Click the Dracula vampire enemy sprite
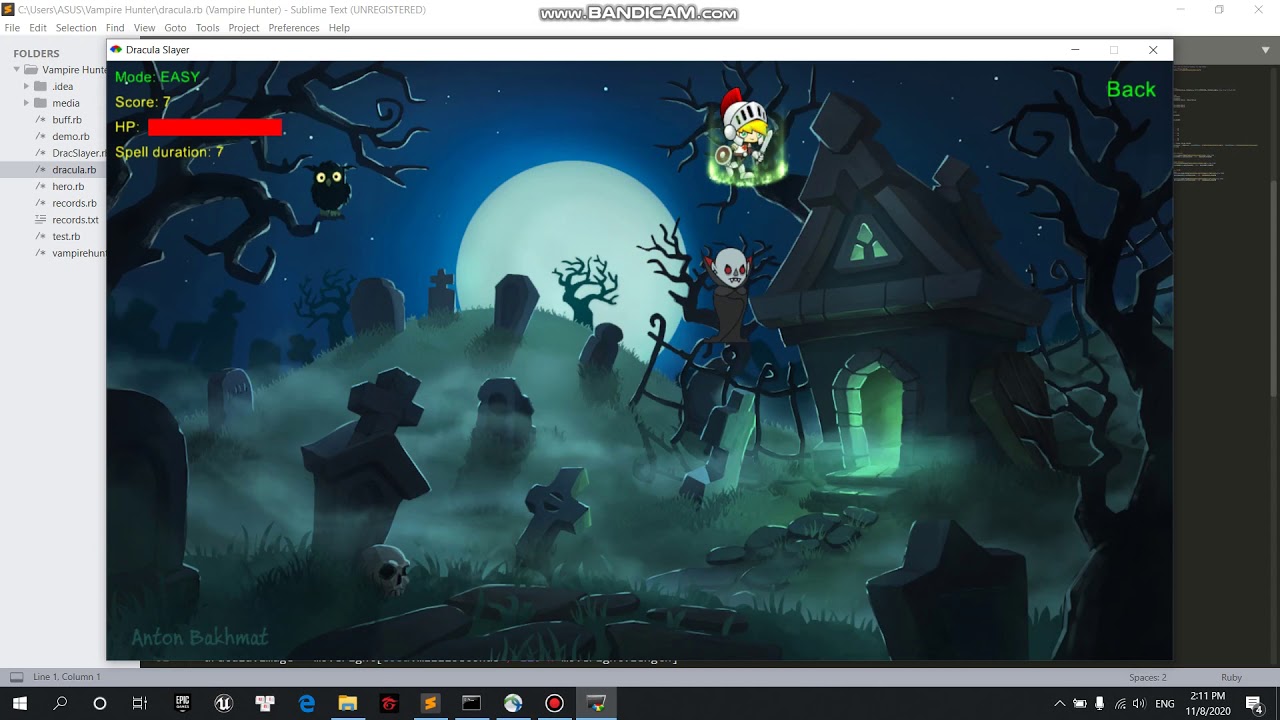Viewport: 1280px width, 720px height. click(x=731, y=295)
